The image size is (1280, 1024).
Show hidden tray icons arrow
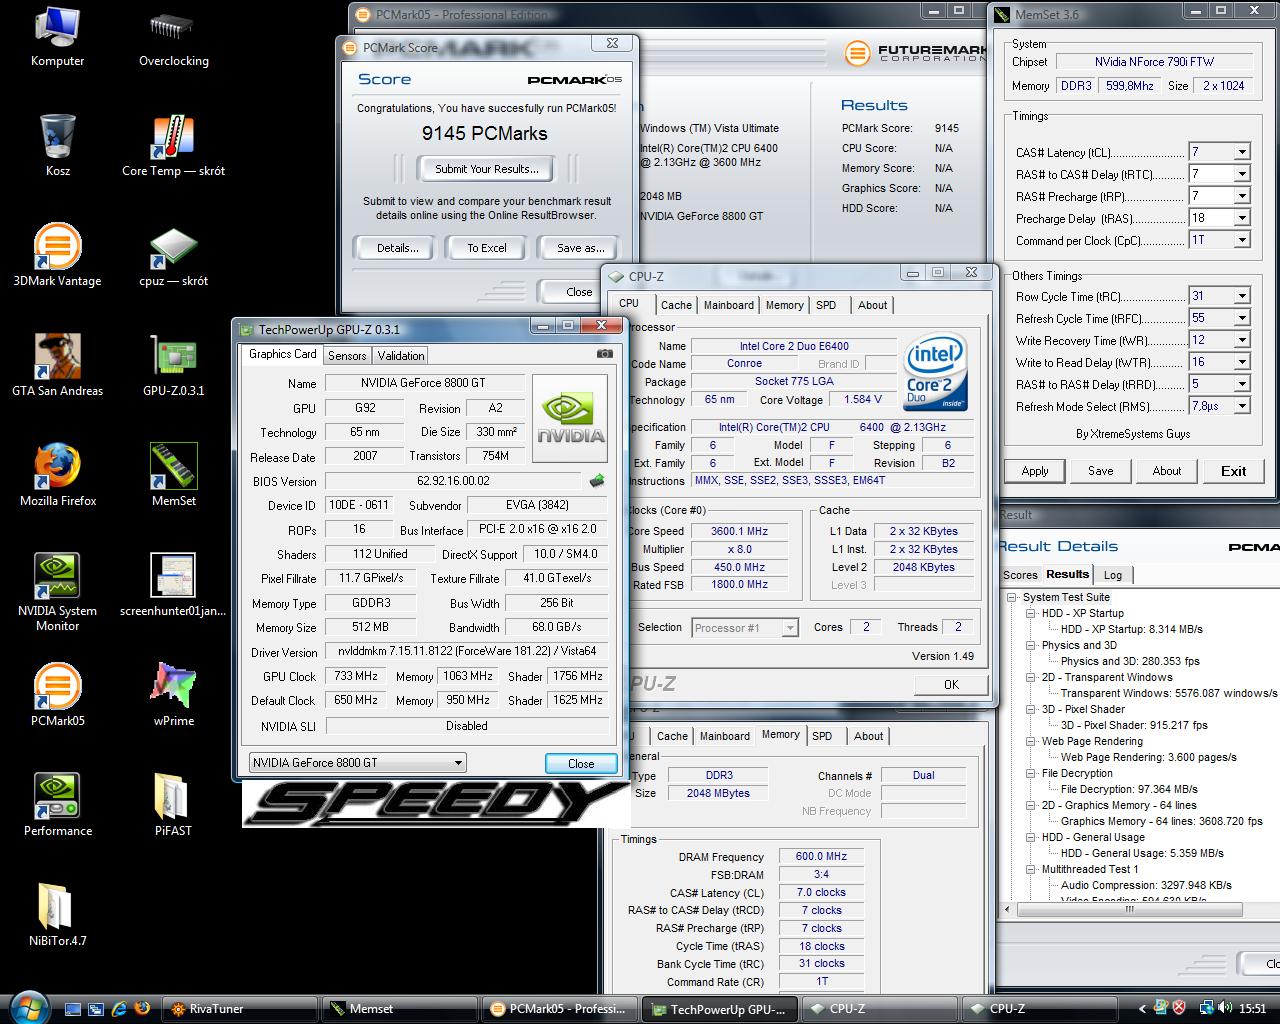pyautogui.click(x=1142, y=1009)
